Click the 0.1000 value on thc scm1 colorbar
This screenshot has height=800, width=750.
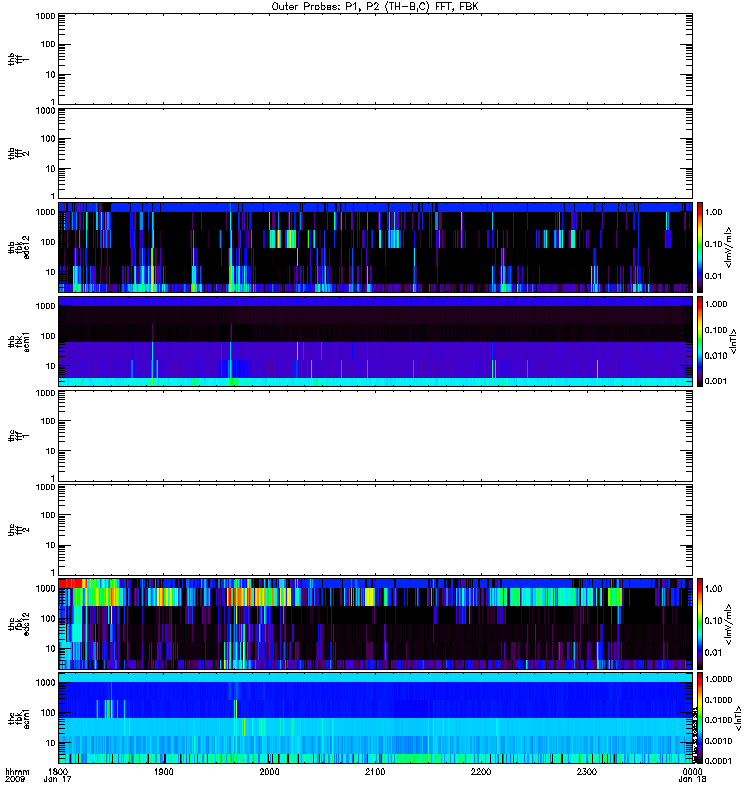(718, 699)
